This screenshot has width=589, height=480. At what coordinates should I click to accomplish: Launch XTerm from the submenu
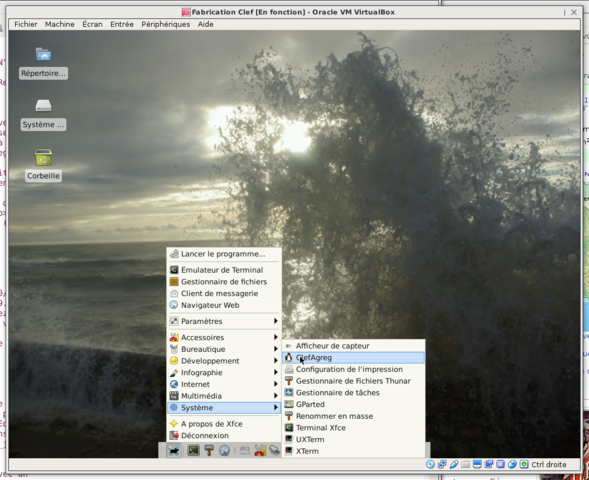[353, 451]
